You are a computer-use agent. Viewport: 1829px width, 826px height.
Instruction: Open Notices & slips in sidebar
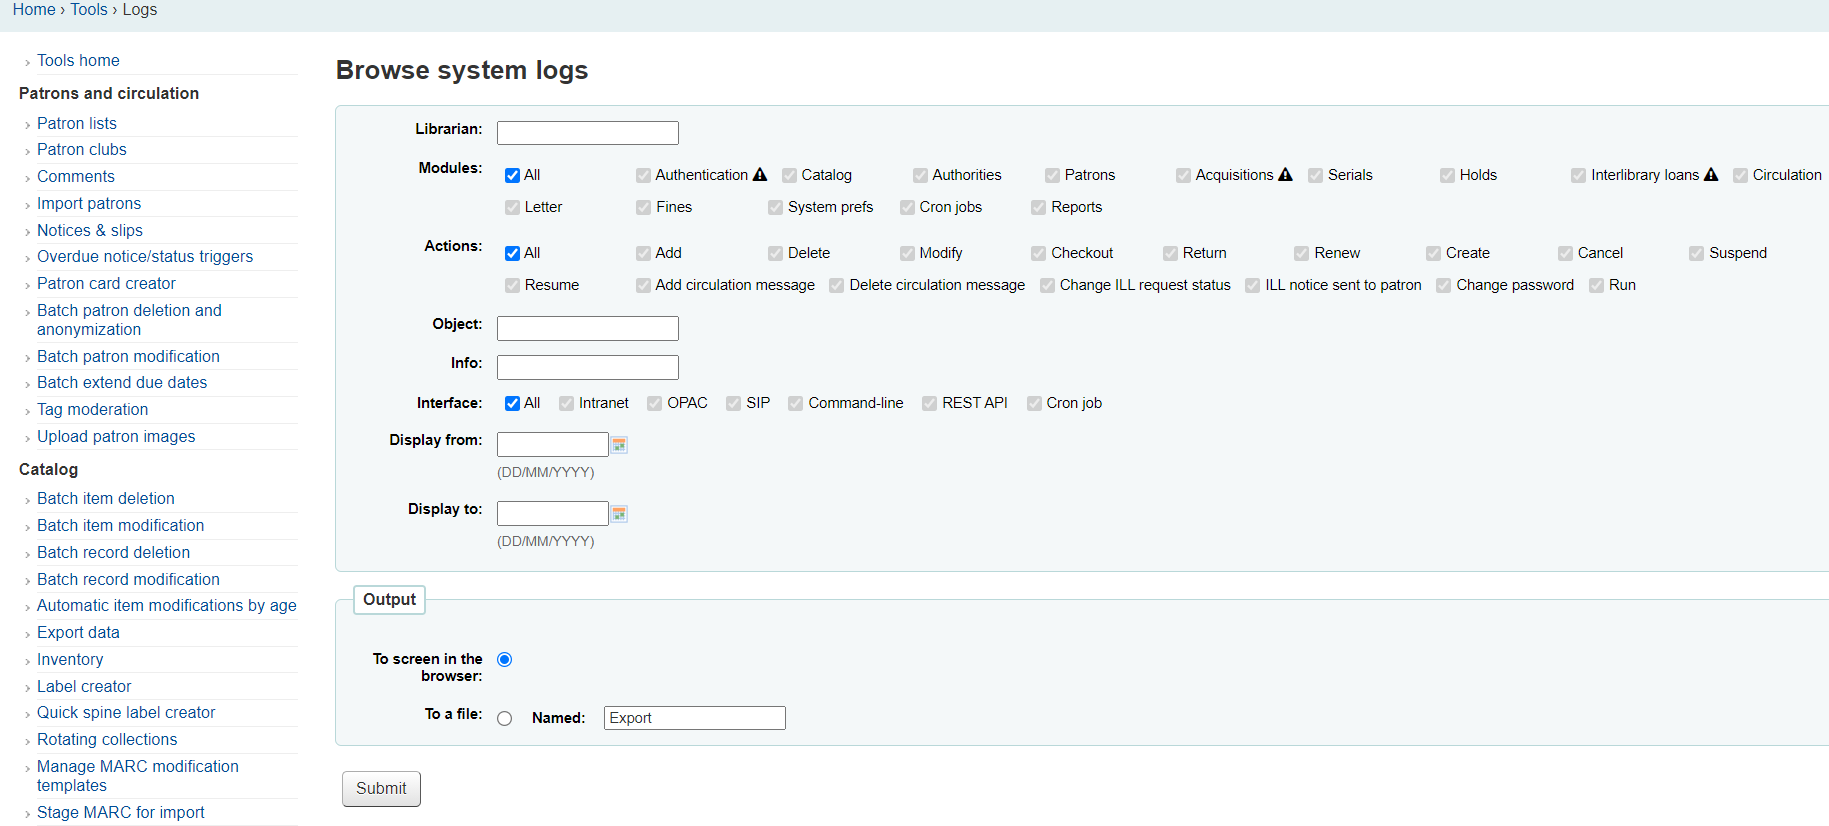pyautogui.click(x=90, y=231)
